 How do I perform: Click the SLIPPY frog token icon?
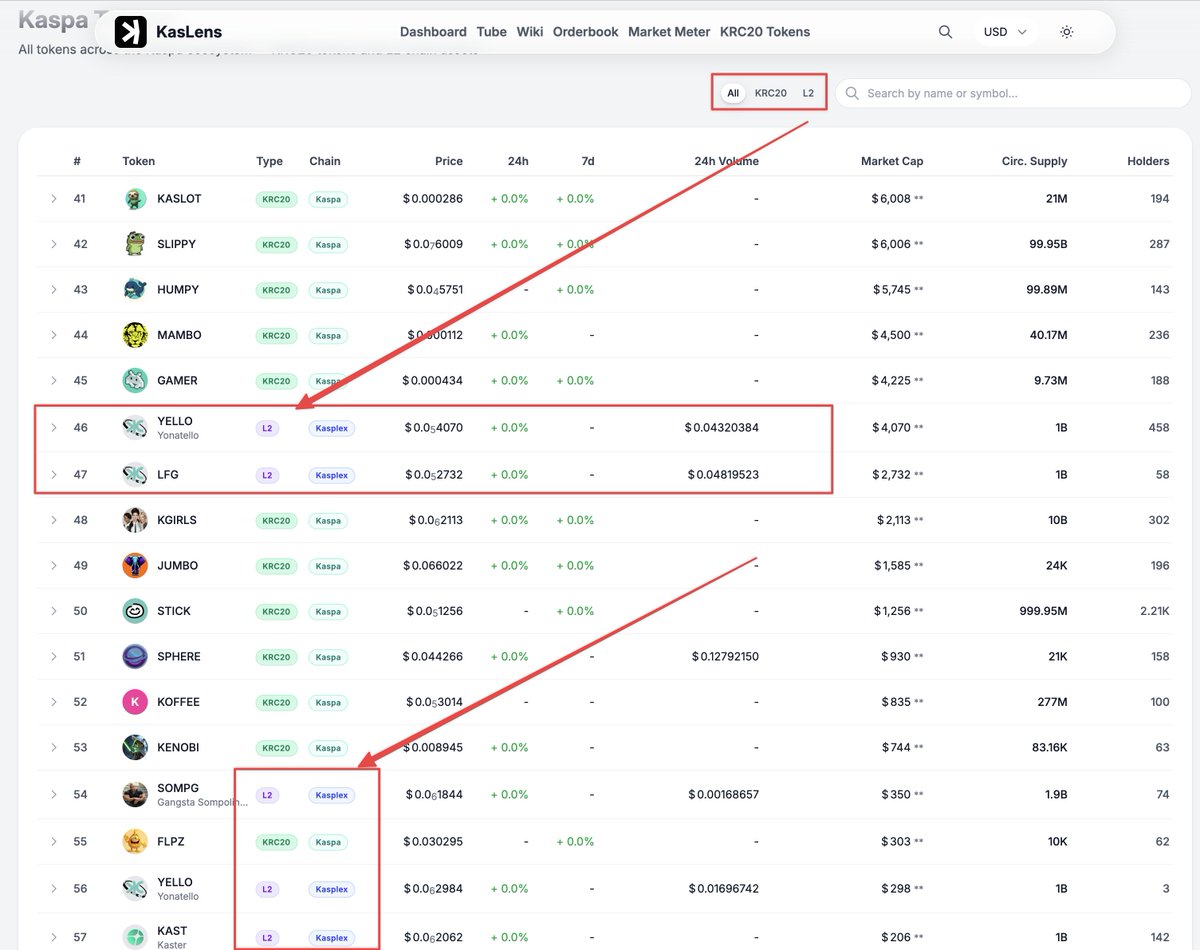coord(135,244)
